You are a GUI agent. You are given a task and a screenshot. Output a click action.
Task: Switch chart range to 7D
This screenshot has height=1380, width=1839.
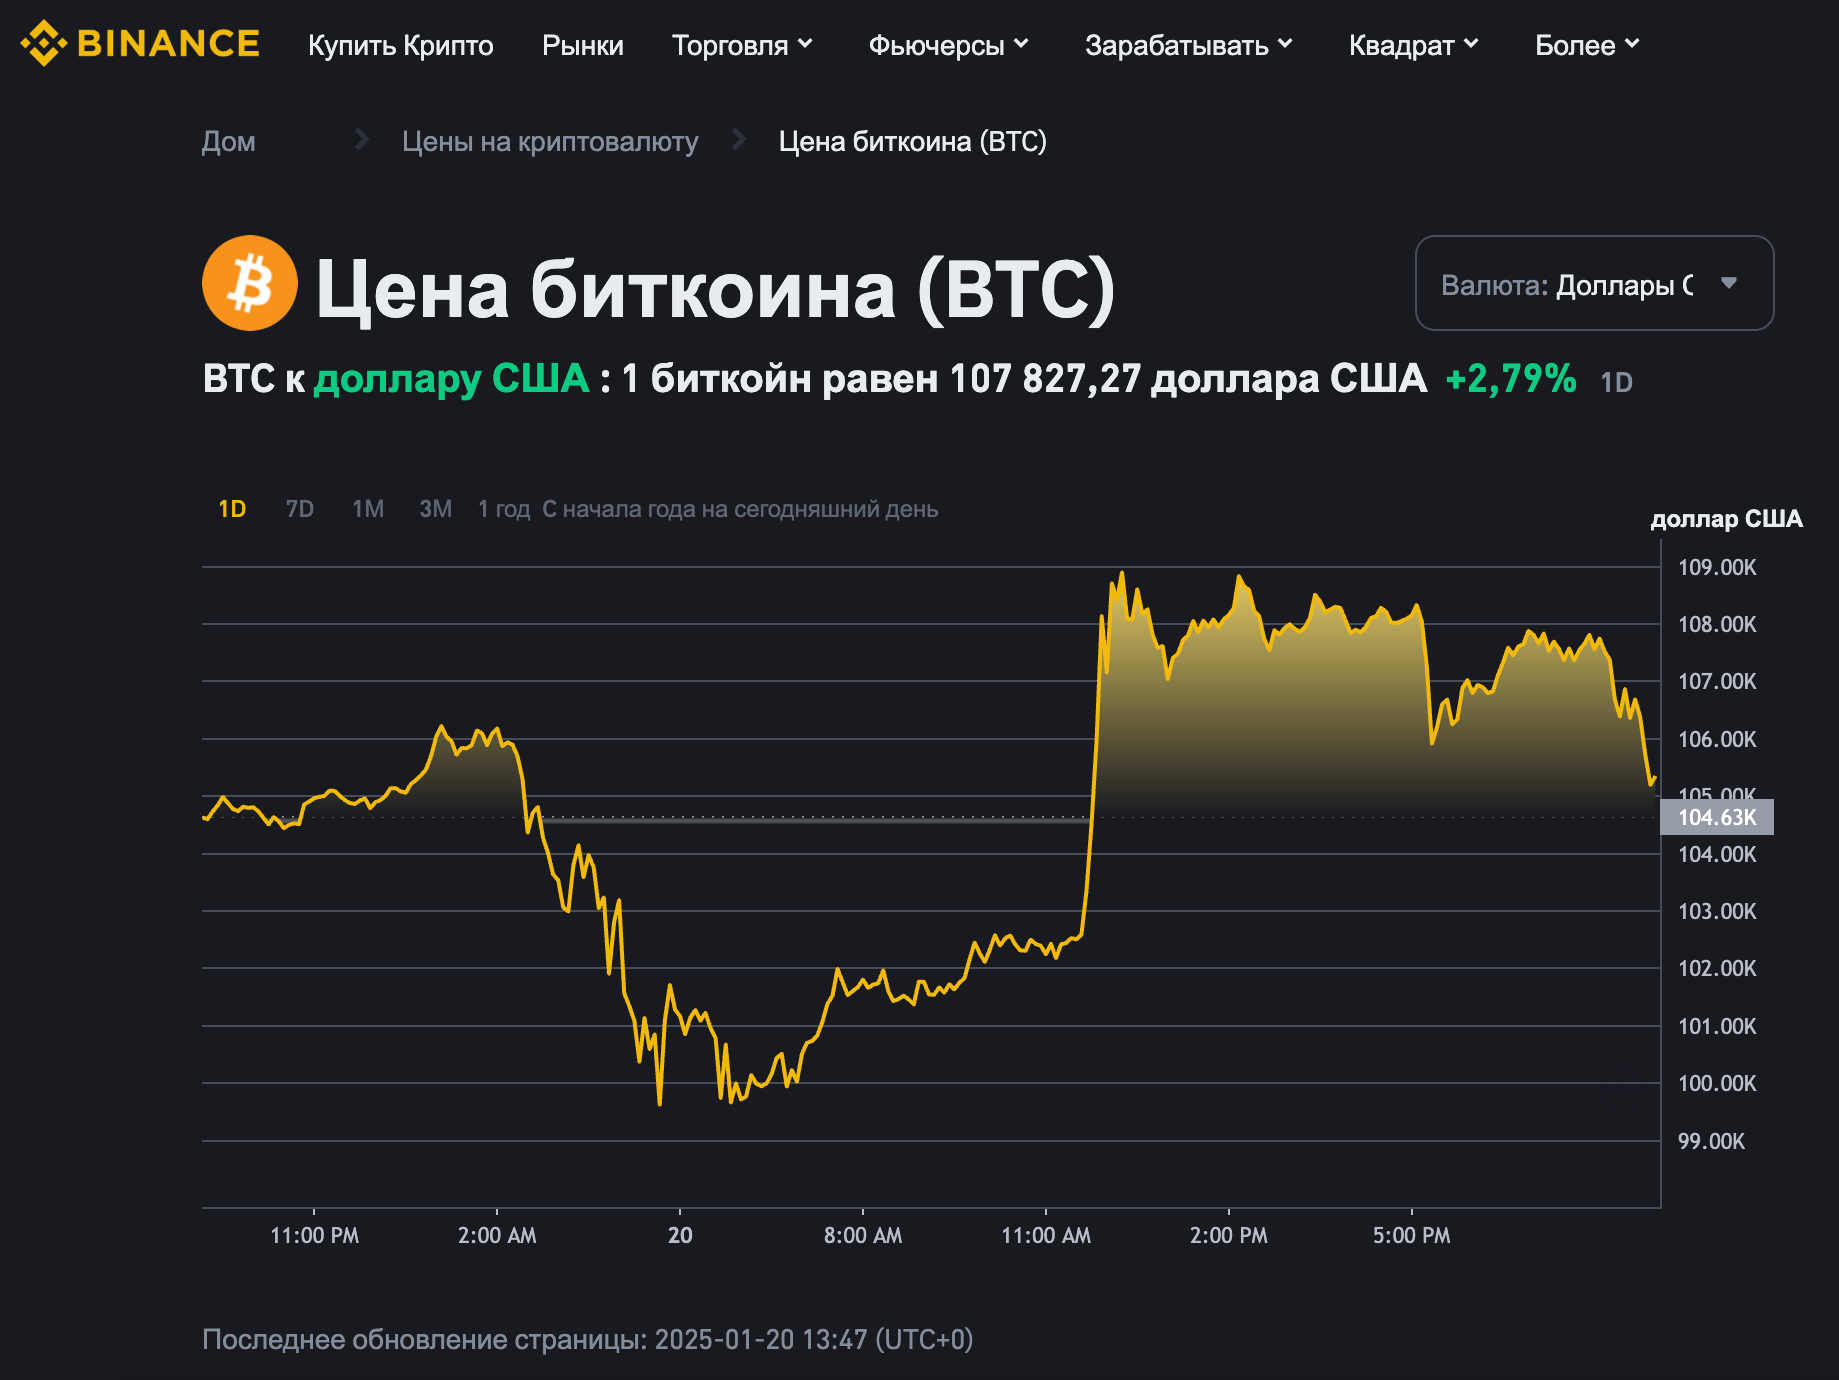pyautogui.click(x=300, y=509)
